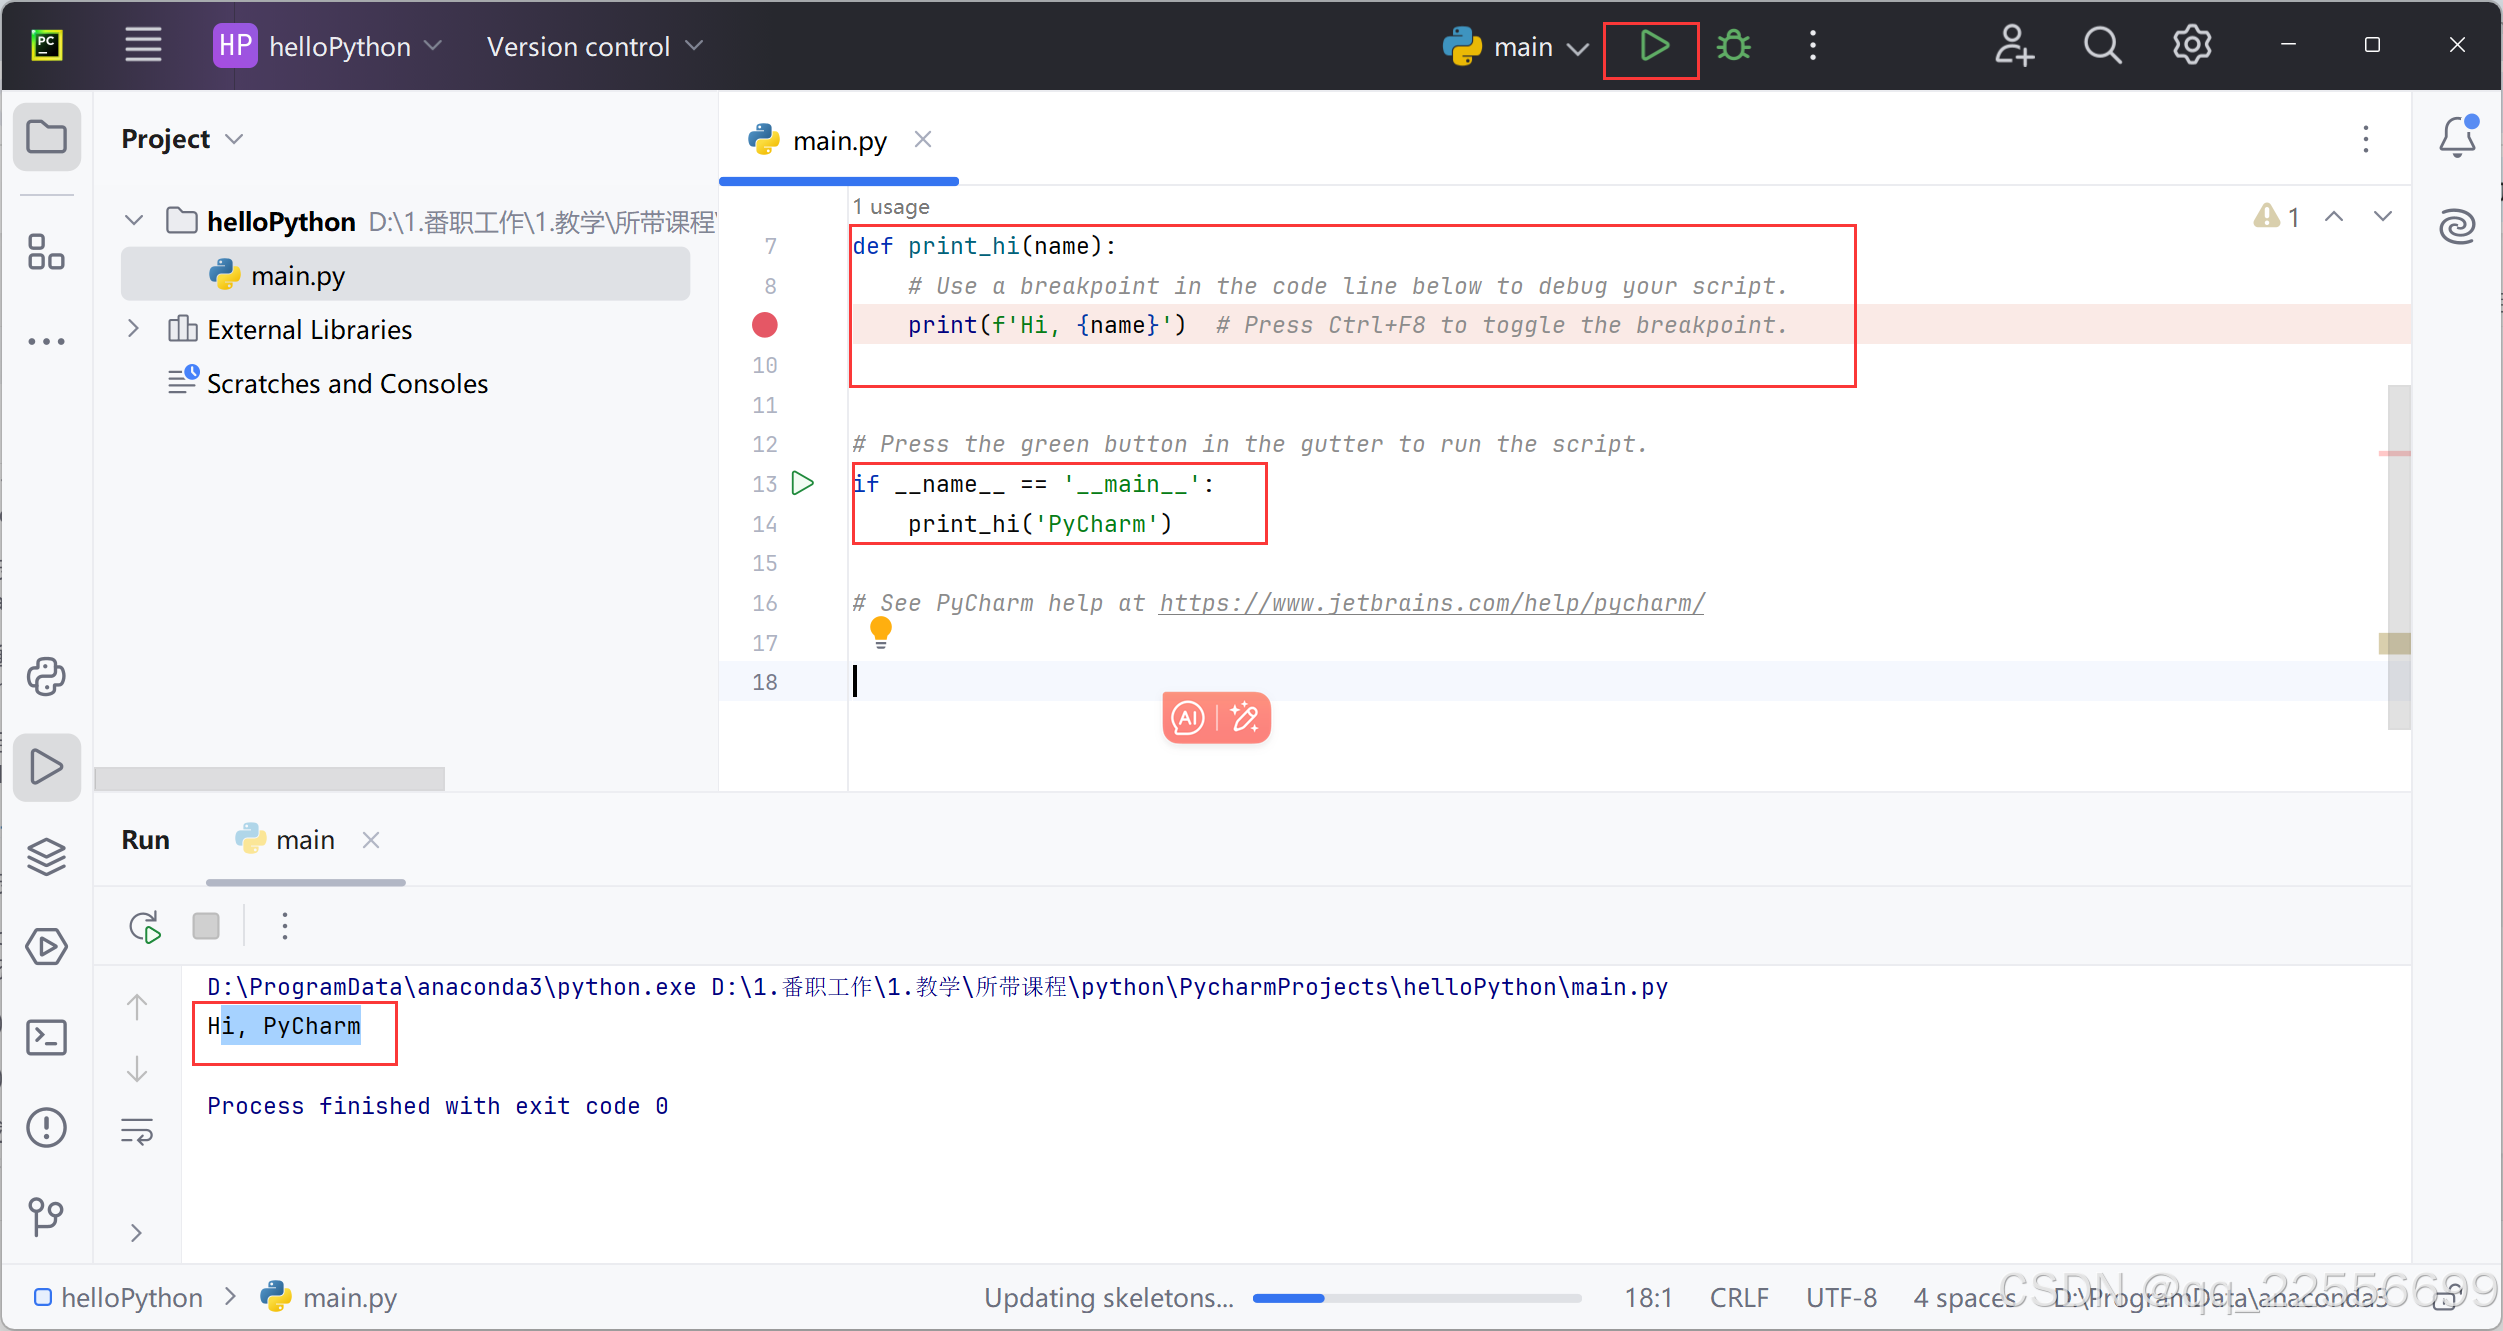The height and width of the screenshot is (1331, 2503).
Task: Open line:column 18:1 go-to-line widget
Action: (x=1648, y=1298)
